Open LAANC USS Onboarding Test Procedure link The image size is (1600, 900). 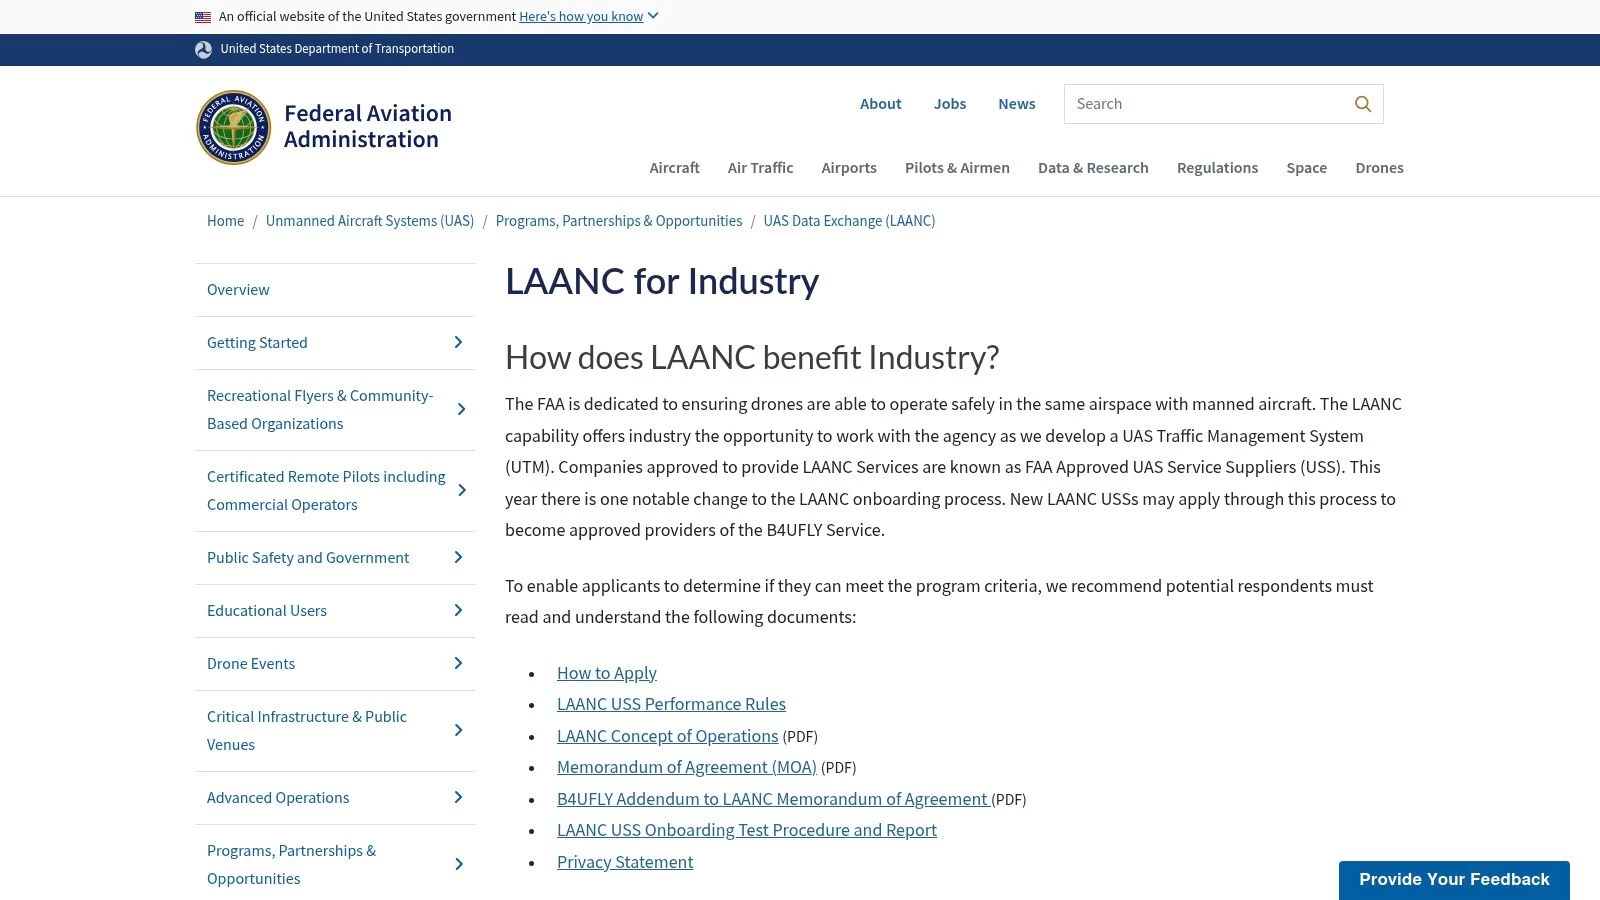[x=747, y=830]
